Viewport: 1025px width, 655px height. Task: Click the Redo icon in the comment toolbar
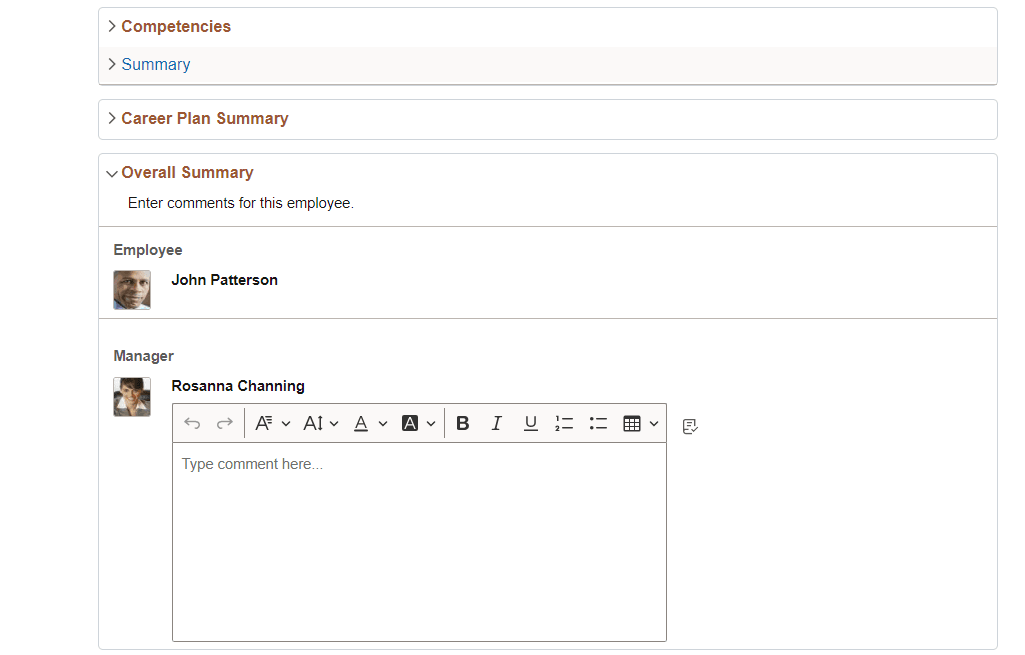(222, 423)
